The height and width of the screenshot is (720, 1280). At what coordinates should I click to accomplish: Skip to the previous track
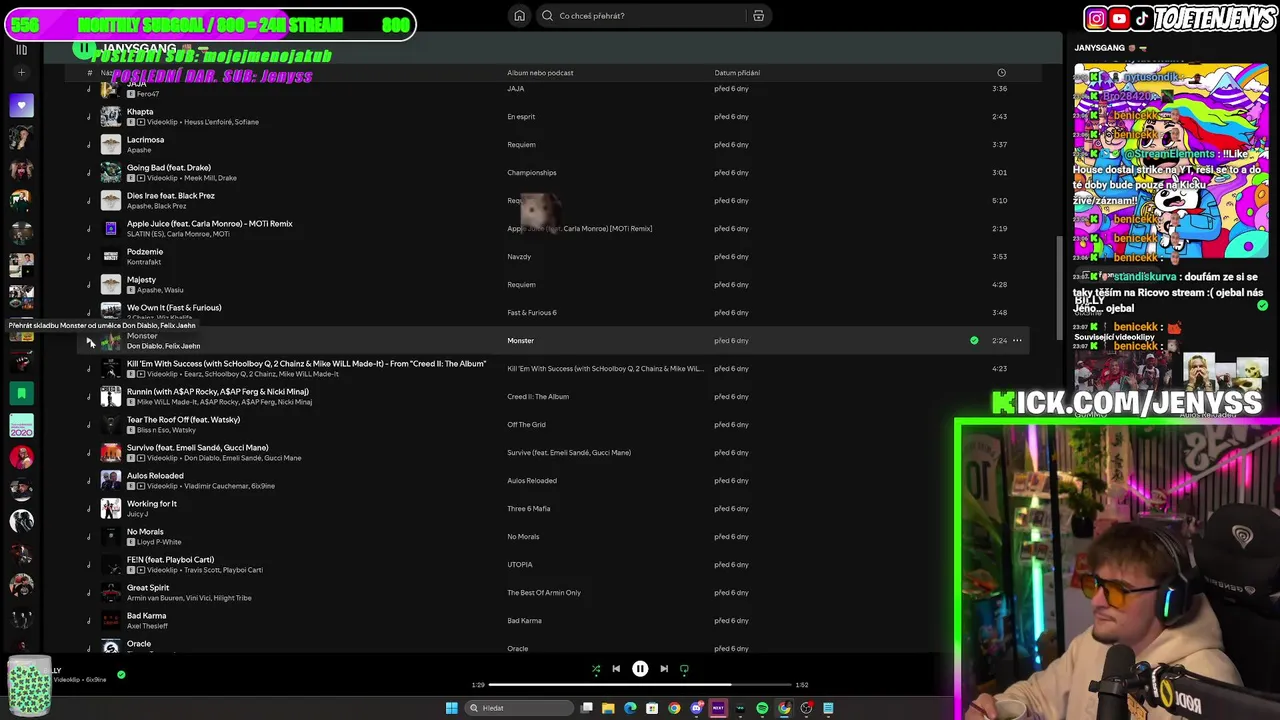616,669
